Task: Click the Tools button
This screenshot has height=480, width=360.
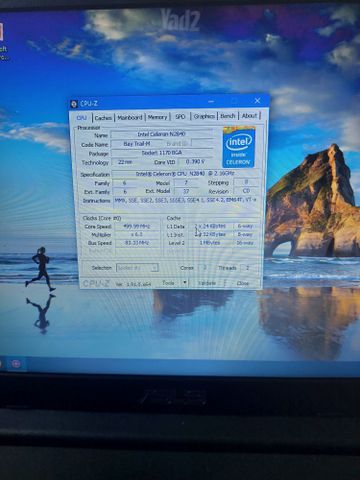Action: (x=169, y=283)
